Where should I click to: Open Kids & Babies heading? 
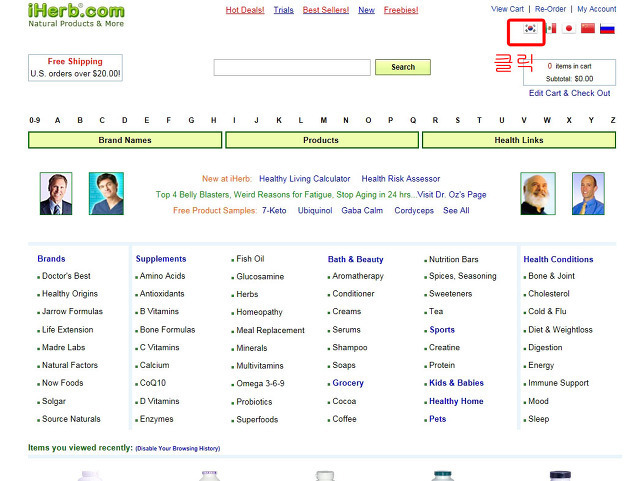pyautogui.click(x=456, y=383)
